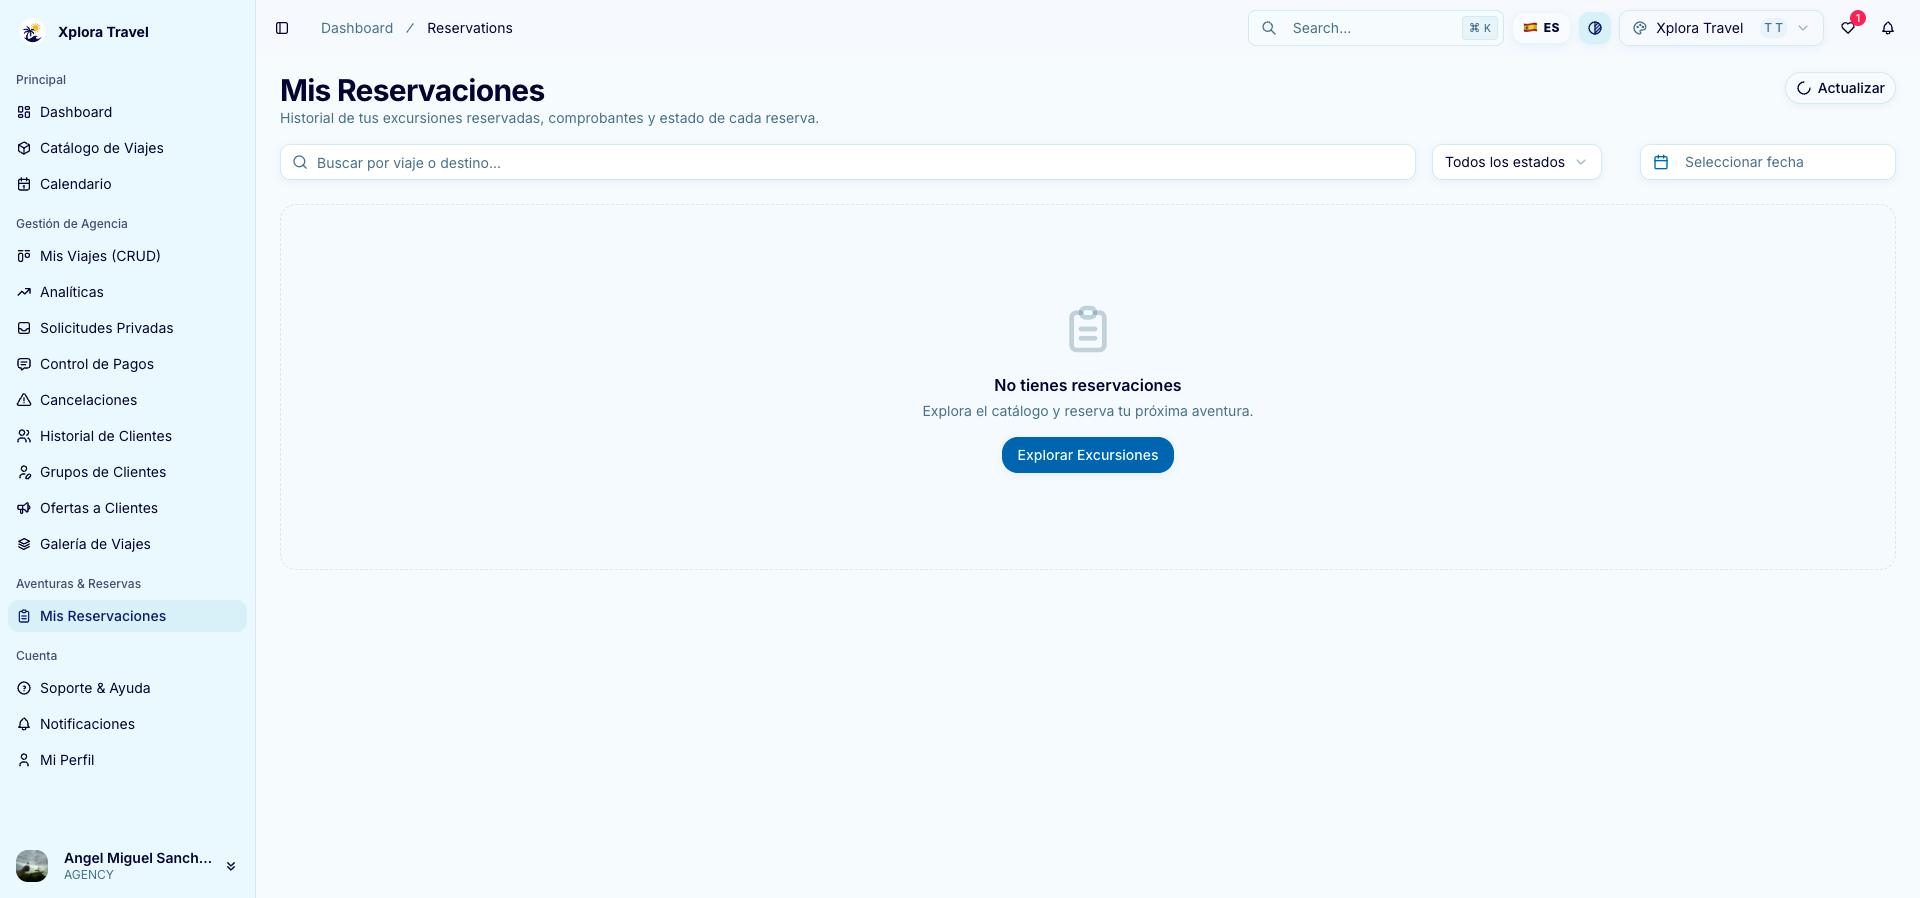Click the Xplora Travel logo icon
The image size is (1920, 898).
(32, 32)
